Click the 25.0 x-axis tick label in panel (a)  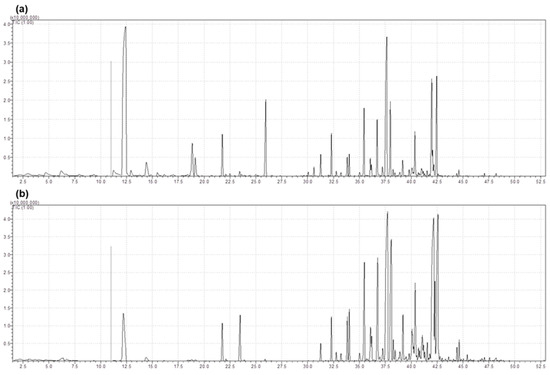(x=255, y=181)
